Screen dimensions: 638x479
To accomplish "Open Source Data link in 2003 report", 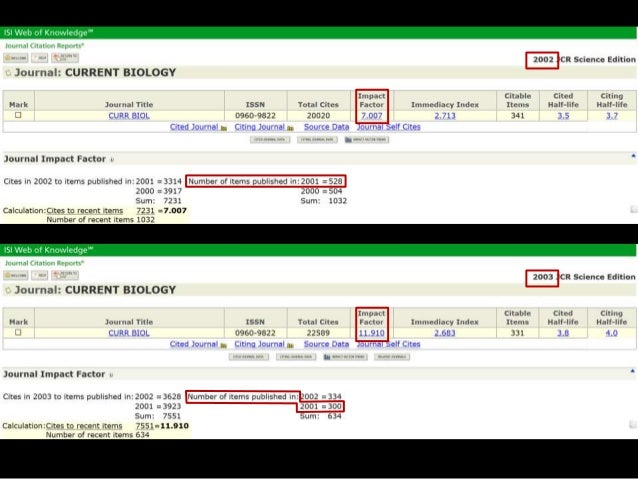I will point(326,344).
